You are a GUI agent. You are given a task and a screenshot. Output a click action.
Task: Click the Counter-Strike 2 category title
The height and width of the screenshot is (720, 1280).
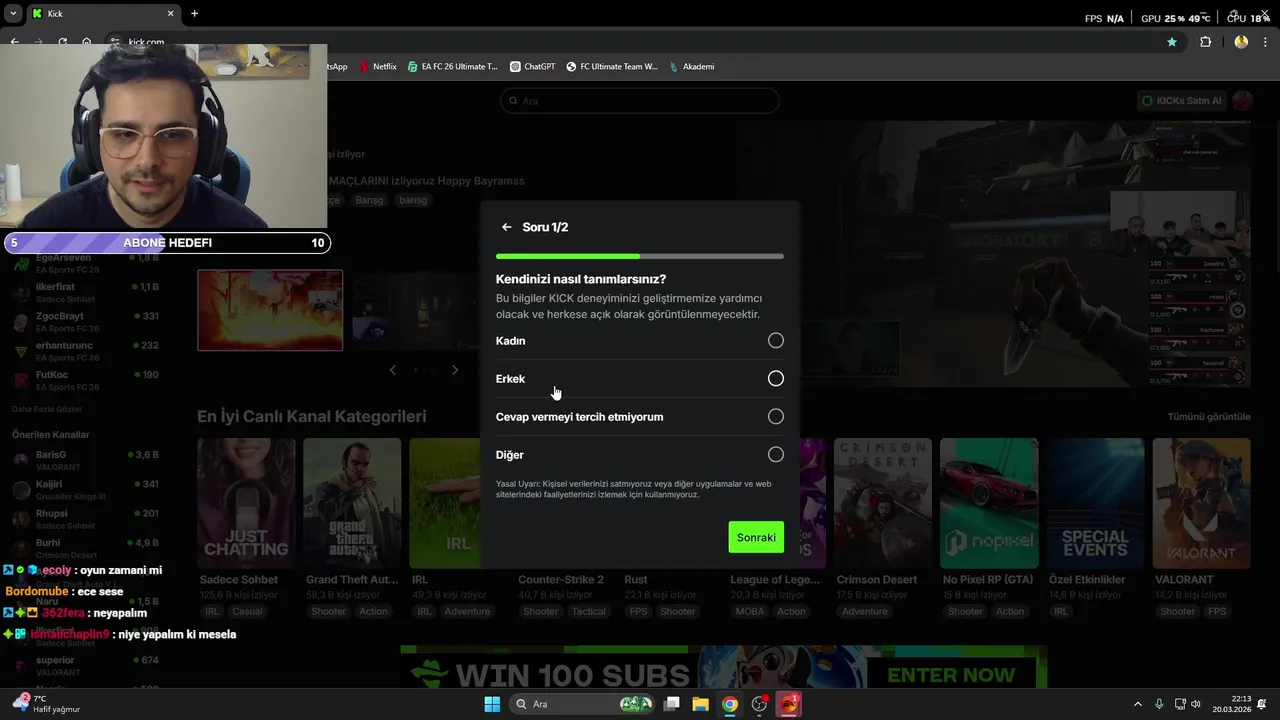[561, 580]
